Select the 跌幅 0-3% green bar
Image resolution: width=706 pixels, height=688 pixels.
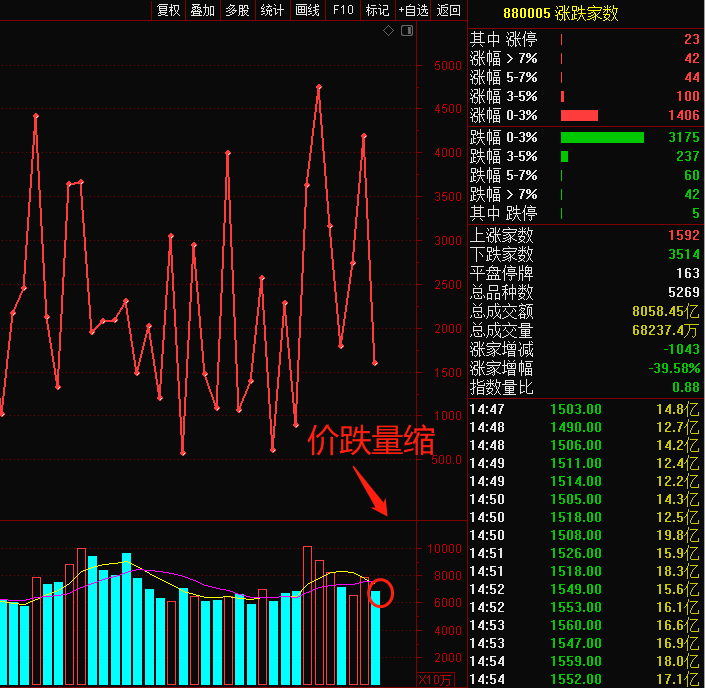602,137
